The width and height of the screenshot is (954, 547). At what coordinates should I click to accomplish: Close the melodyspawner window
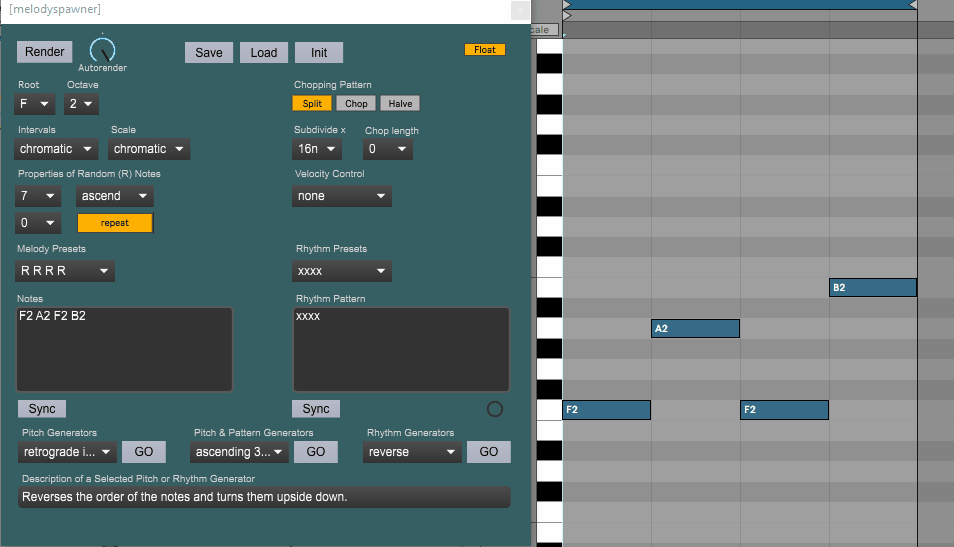coord(520,10)
